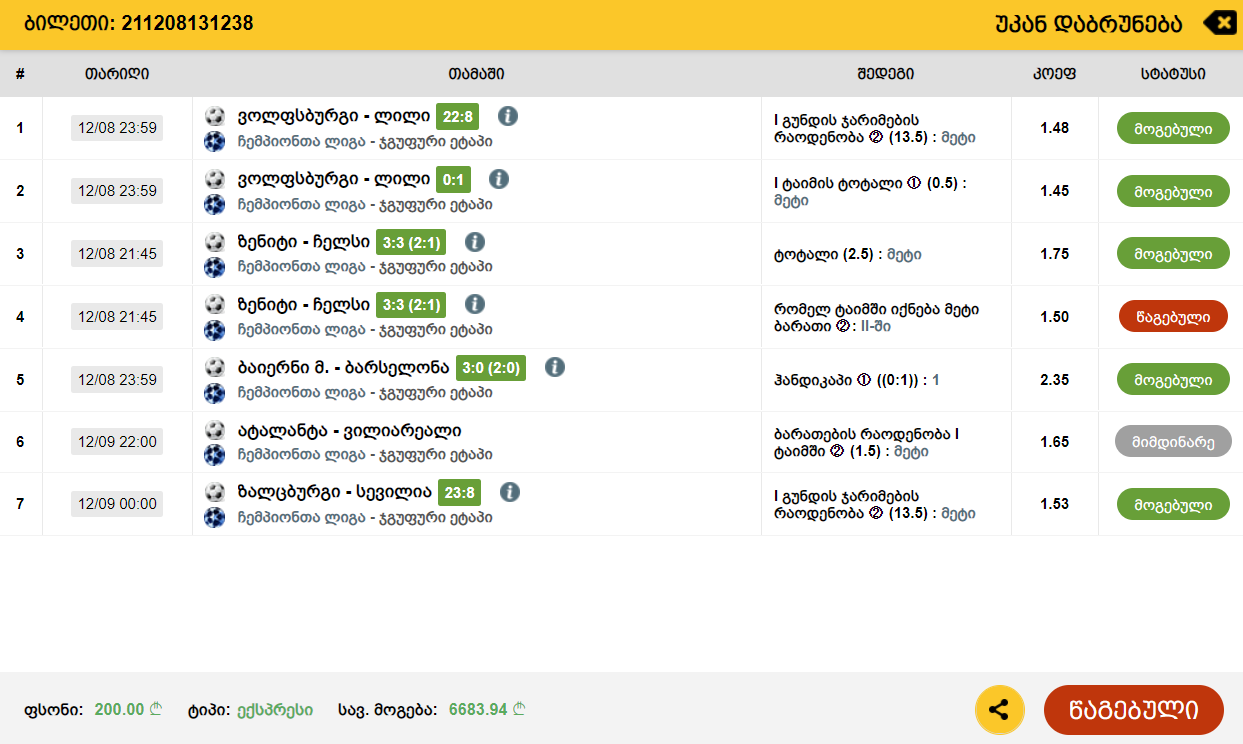Click the soccer ball icon beside ზალცბურგი - სევილია
Viewport: 1243px width, 744px height.
coord(214,492)
